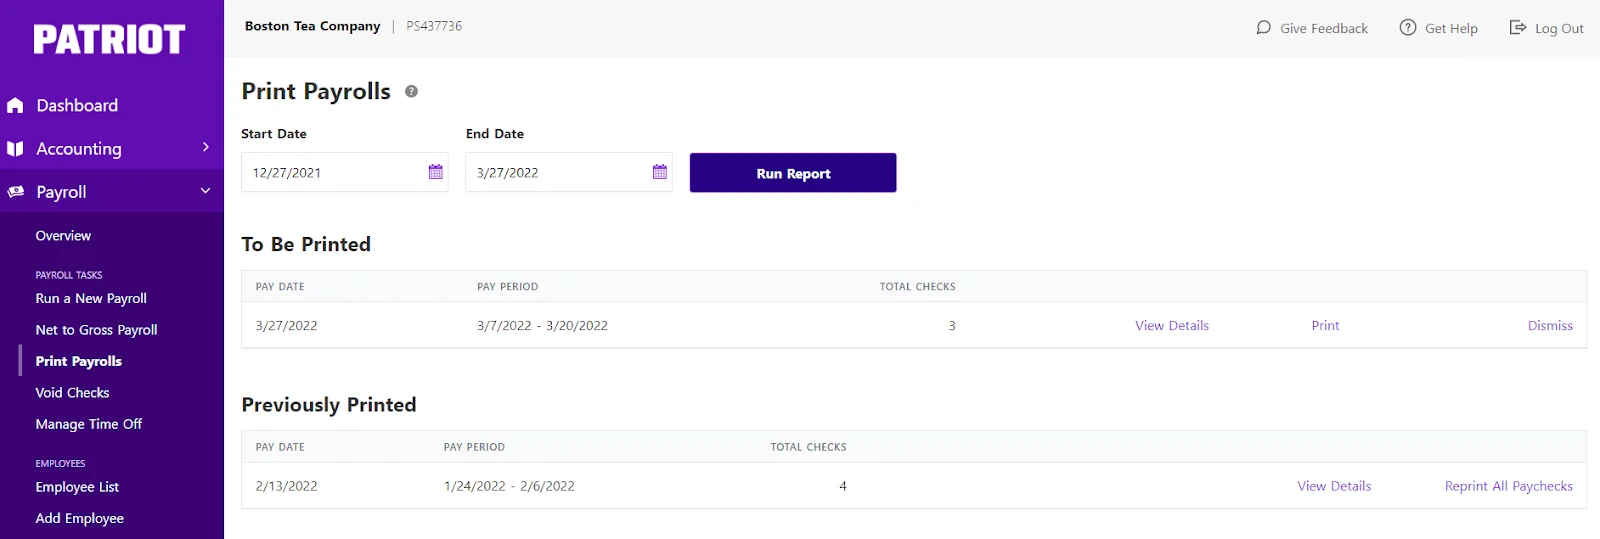Click total checks value 3
This screenshot has height=539, width=1600.
pyautogui.click(x=952, y=326)
